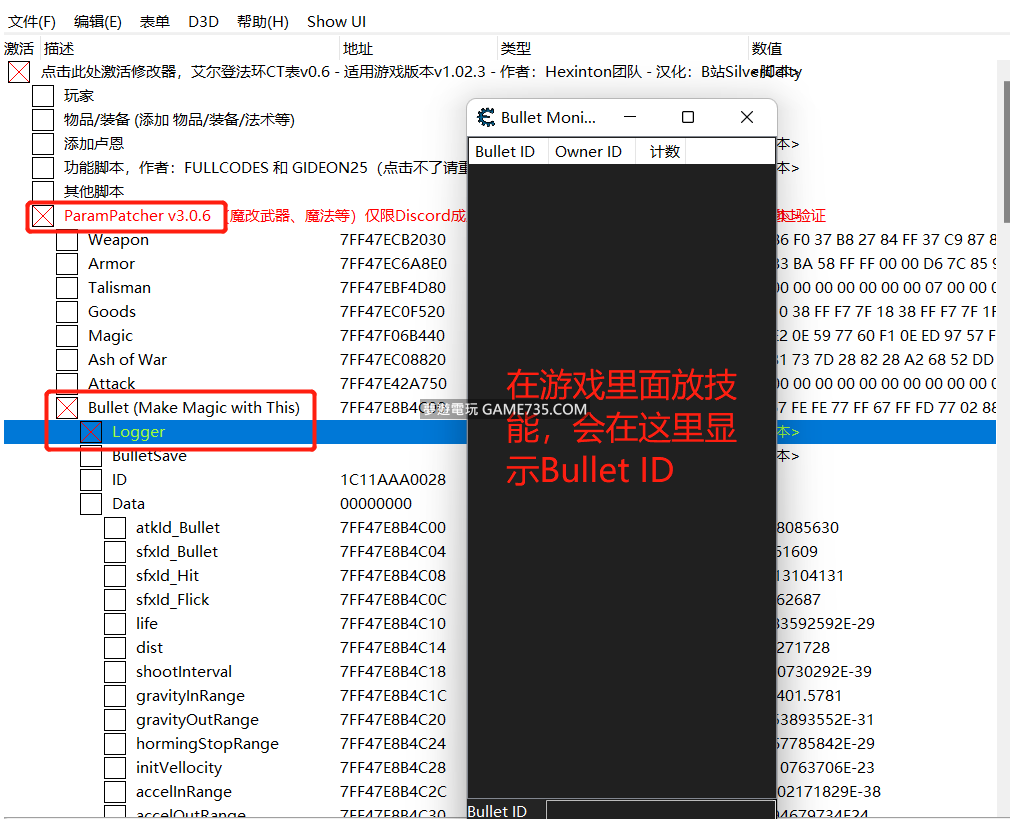The width and height of the screenshot is (1010, 819).
Task: Open the 帮助(H) menu
Action: [x=262, y=21]
